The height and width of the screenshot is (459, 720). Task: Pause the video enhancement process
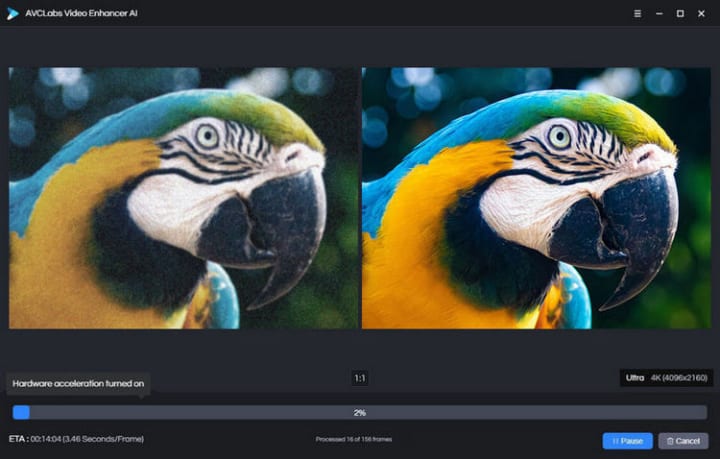[627, 441]
